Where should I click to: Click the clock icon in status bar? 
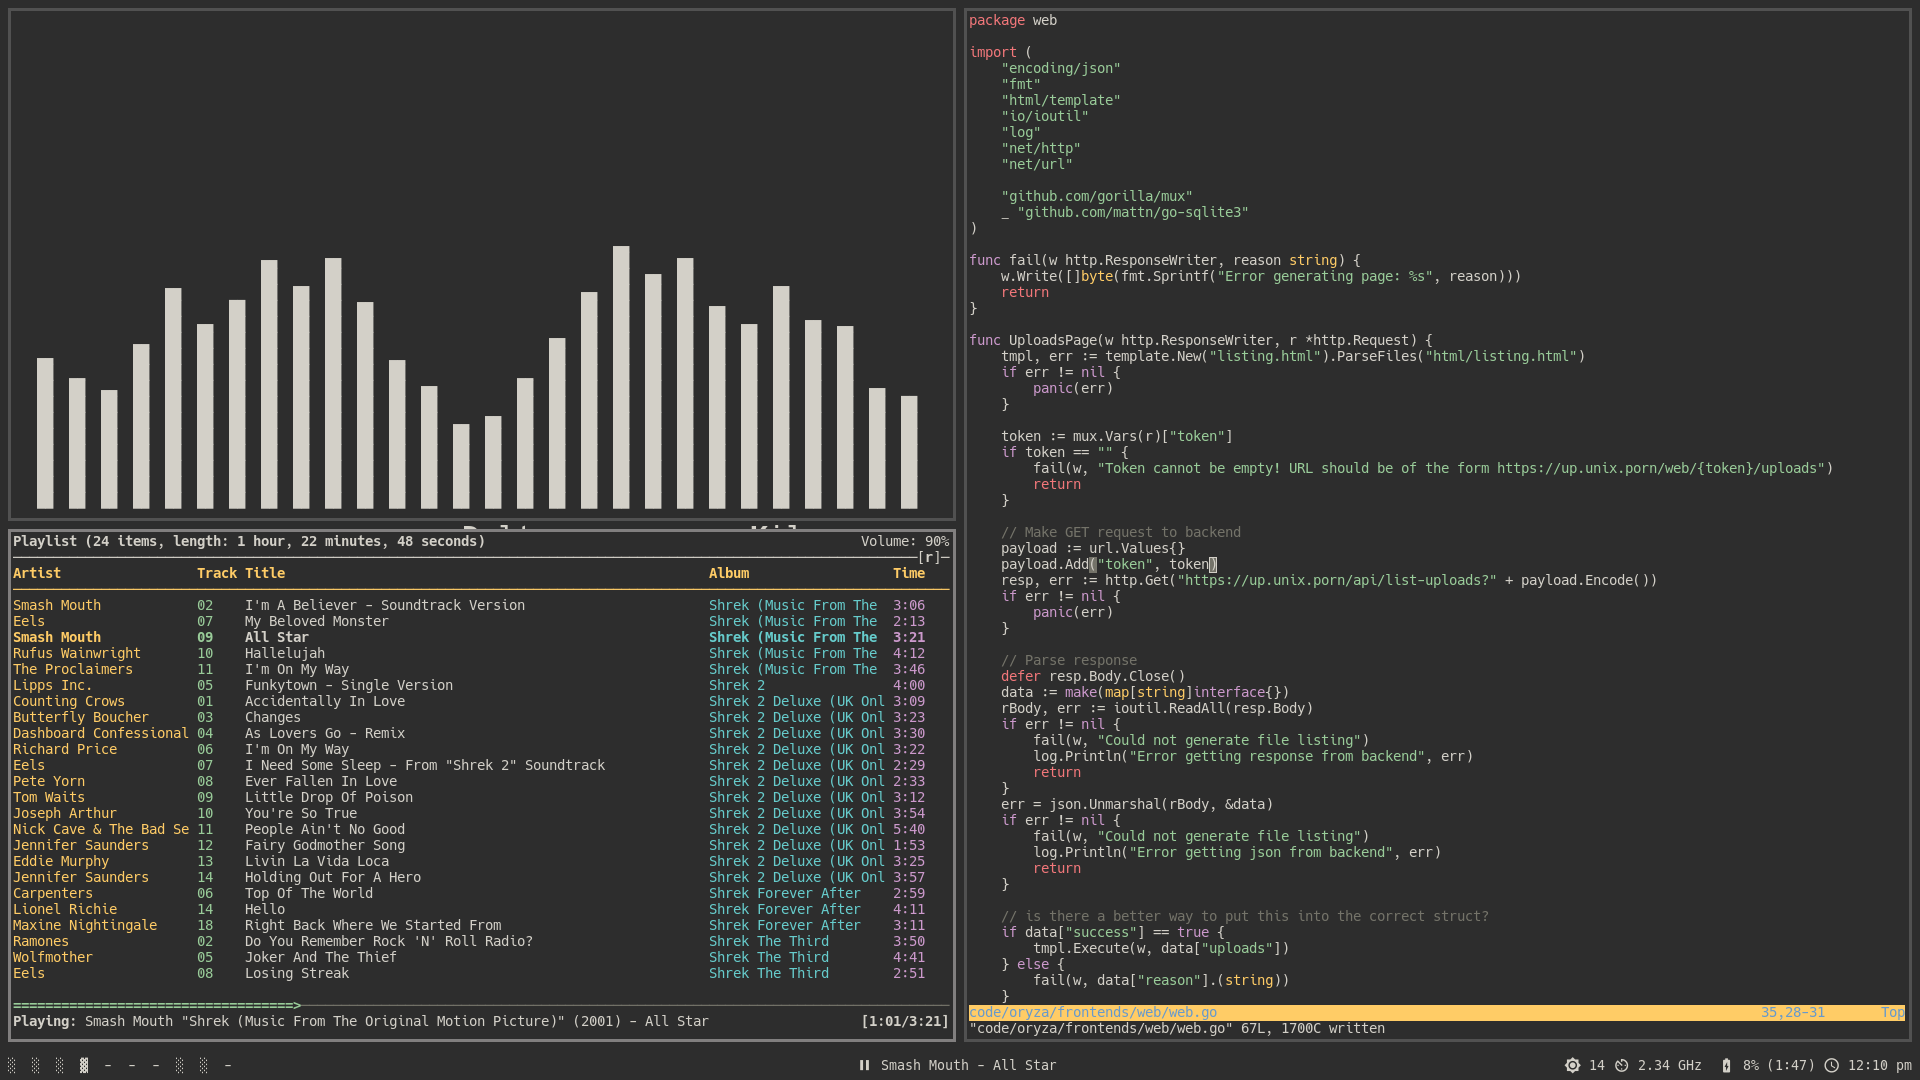pyautogui.click(x=1831, y=1065)
